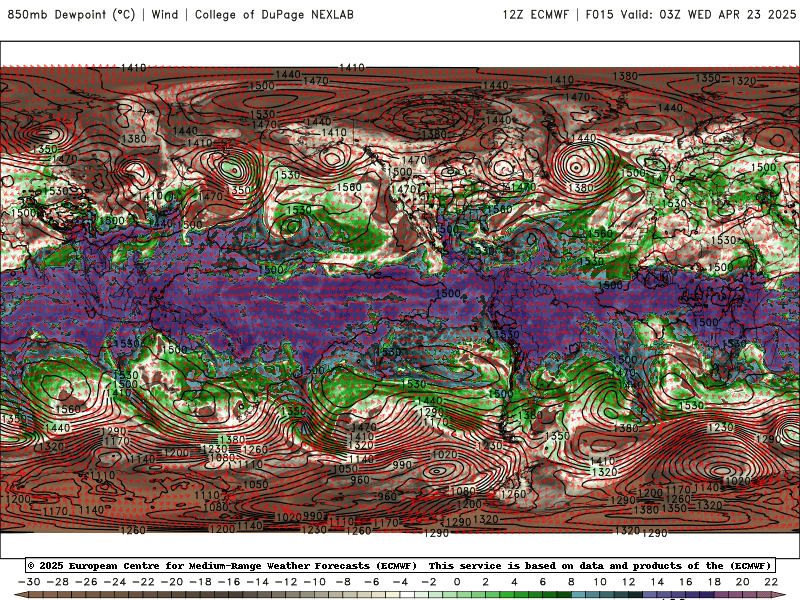Click the -12 legend value
The height and width of the screenshot is (600, 800).
(286, 582)
